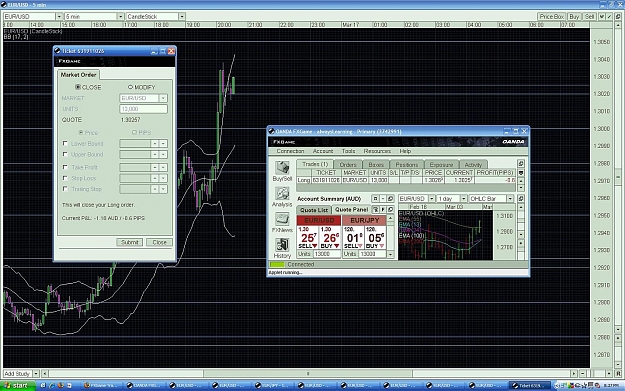Select the MODIFY radio button in the ticket
The image size is (625, 391).
tap(130, 87)
